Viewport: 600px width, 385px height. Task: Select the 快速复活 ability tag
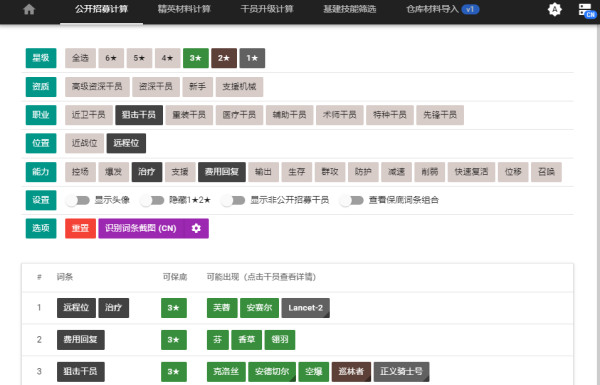(x=471, y=172)
